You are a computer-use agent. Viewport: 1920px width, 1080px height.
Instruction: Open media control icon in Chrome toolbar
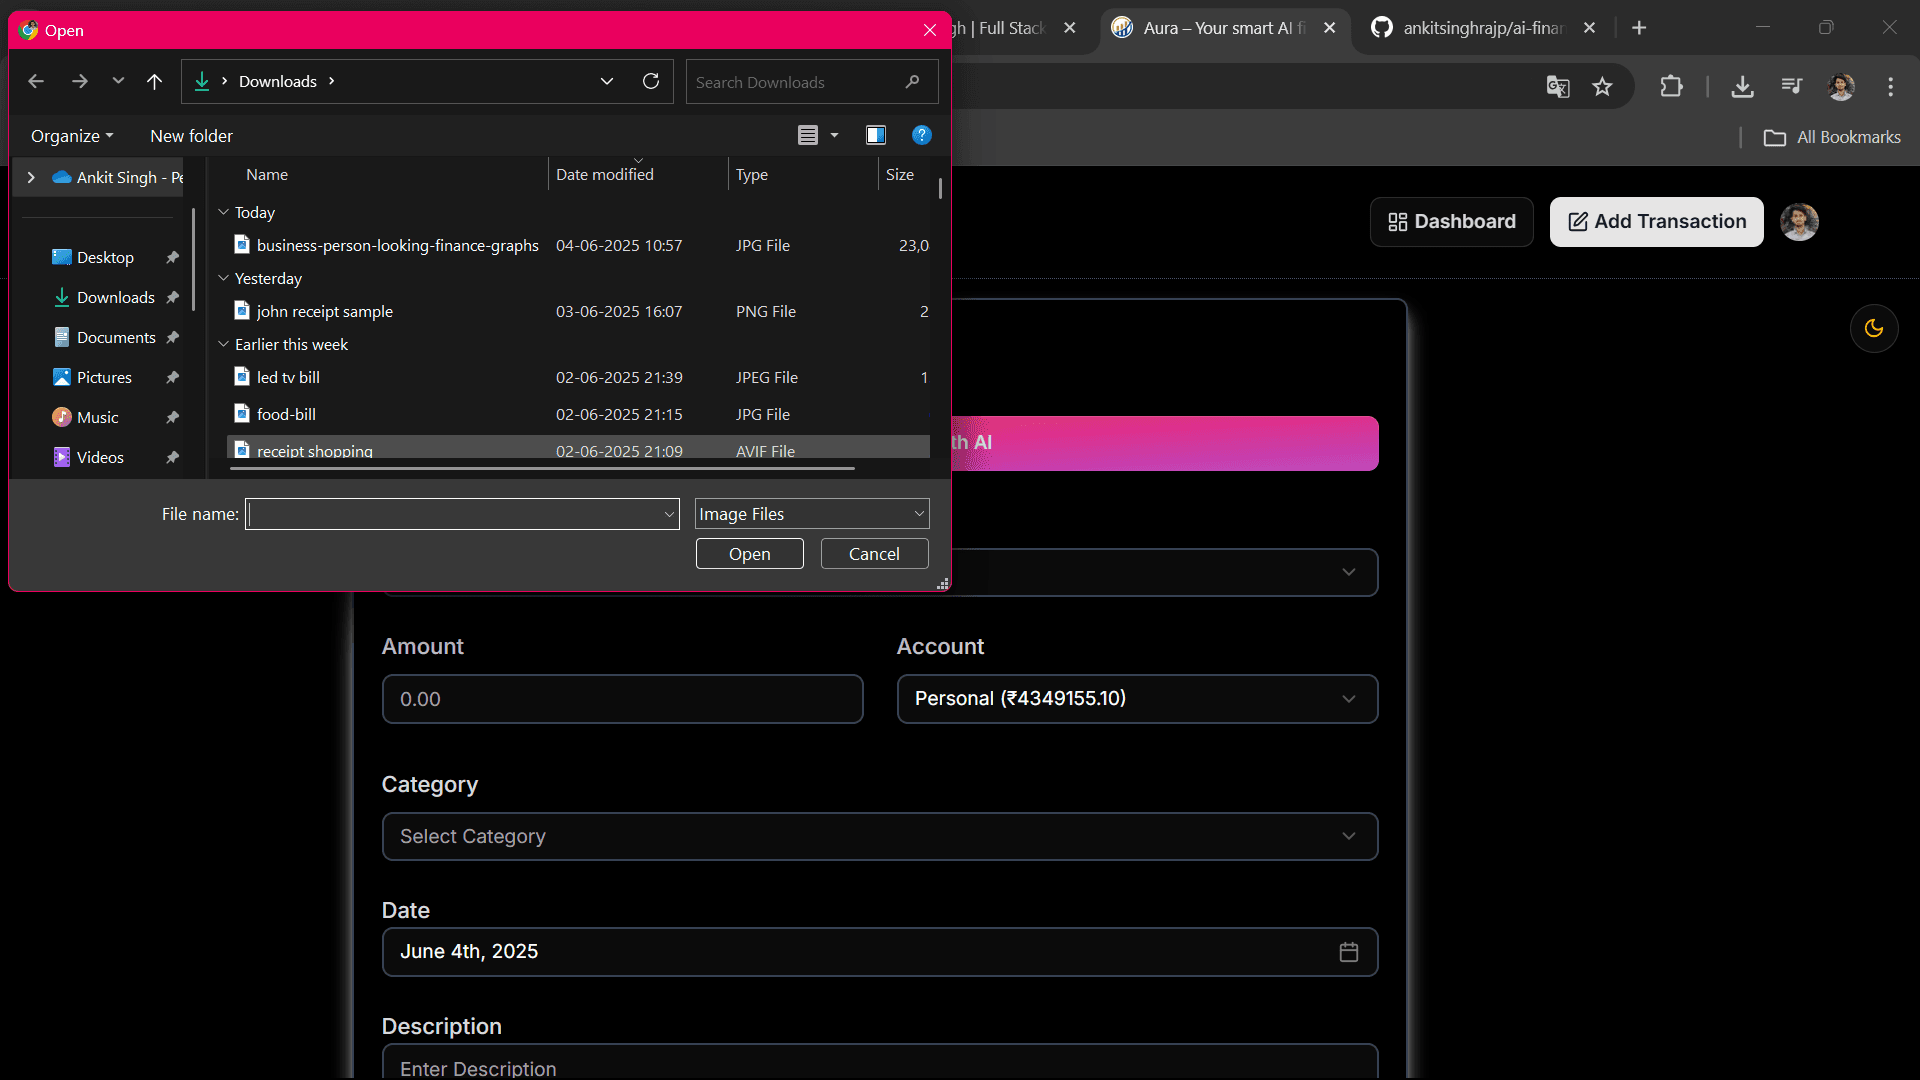click(x=1791, y=87)
